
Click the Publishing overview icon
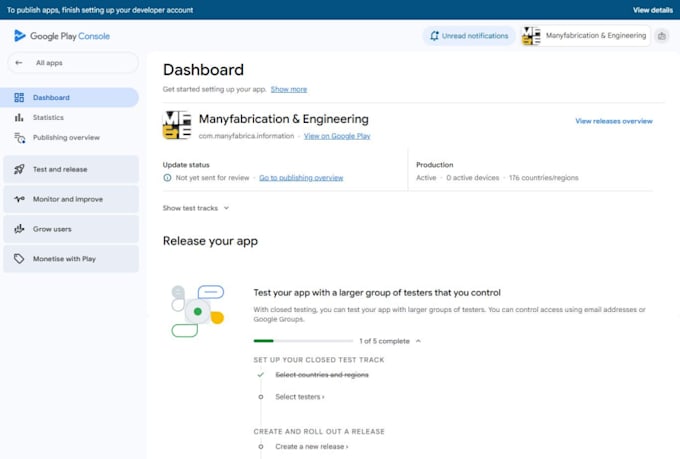tap(20, 138)
